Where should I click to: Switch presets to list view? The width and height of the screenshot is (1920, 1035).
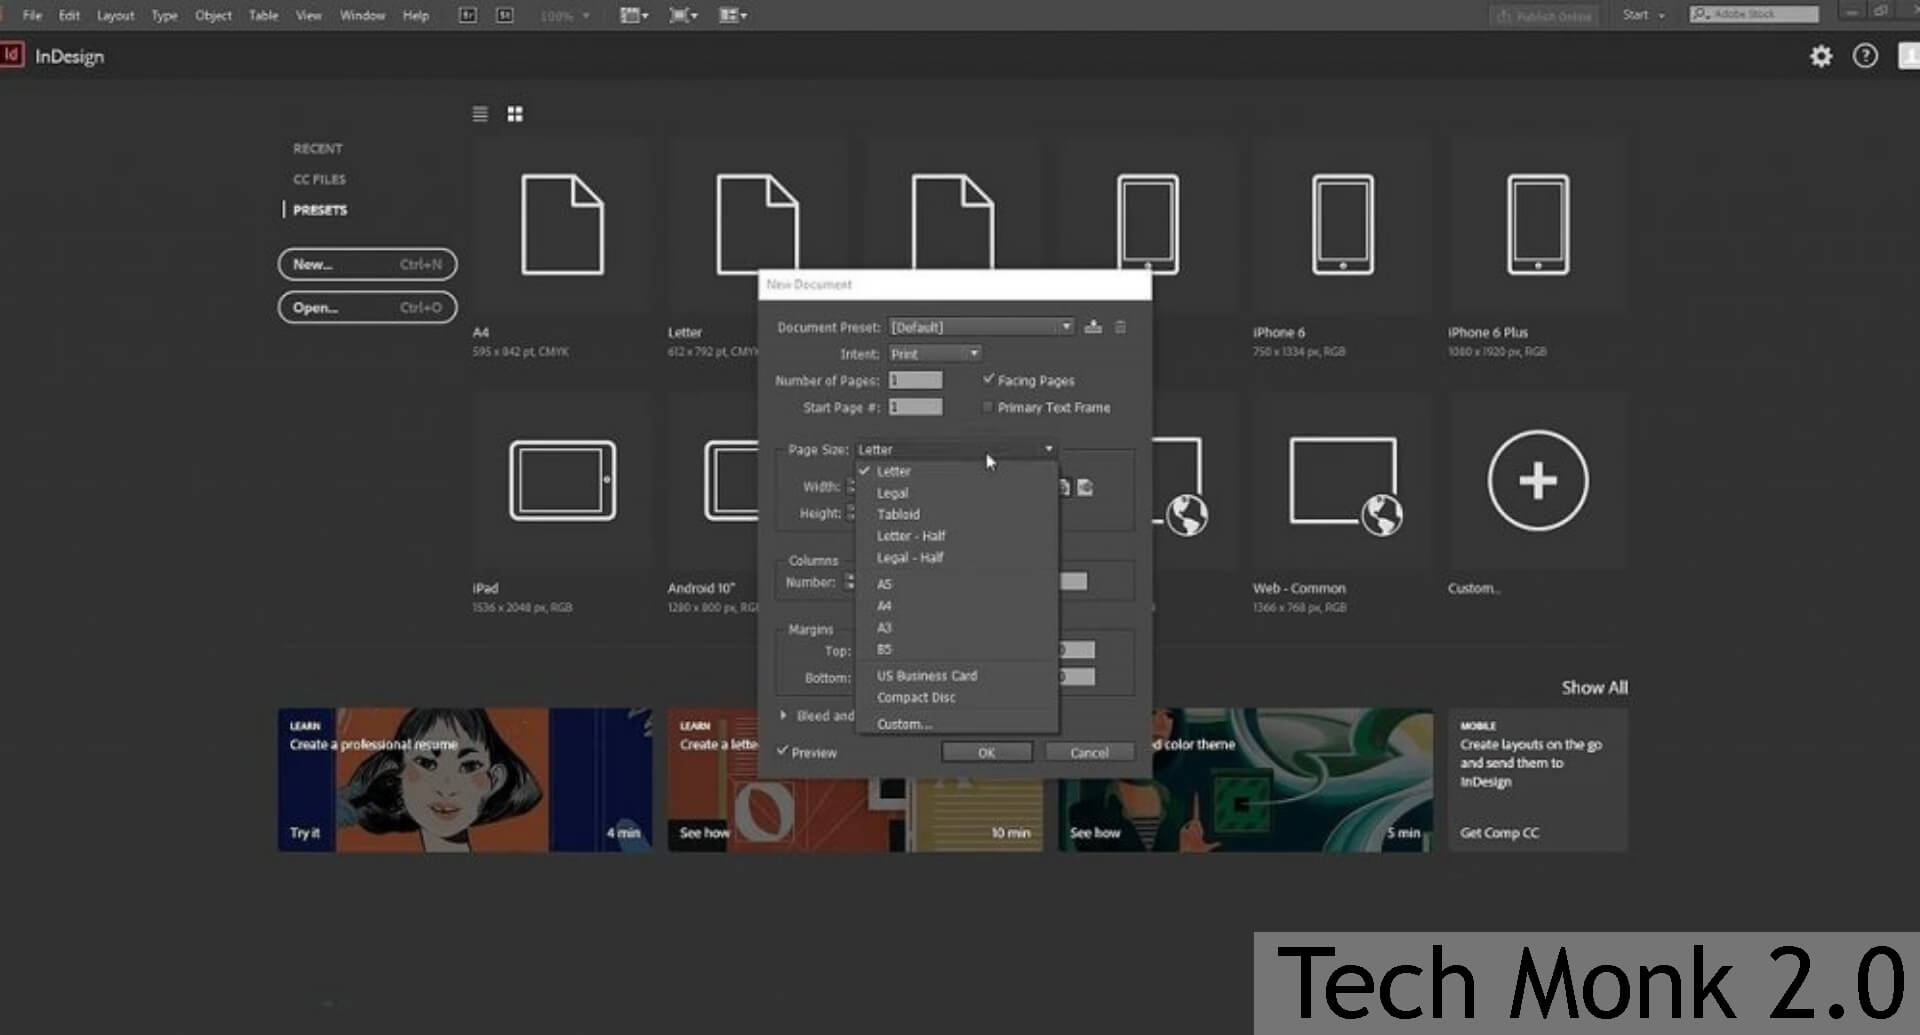(480, 114)
